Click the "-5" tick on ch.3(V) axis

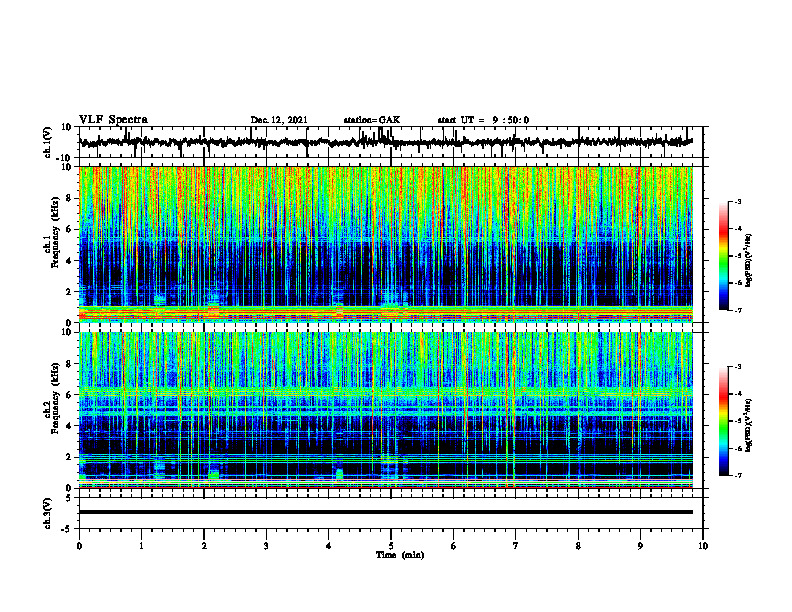[x=67, y=529]
